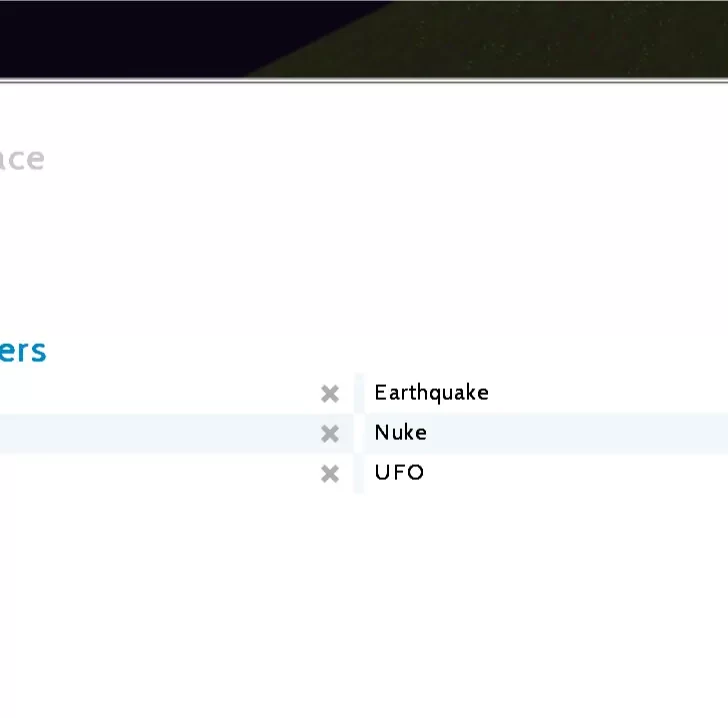The image size is (728, 718).
Task: Click the empty left cell of the Earthquake row
Action: point(150,393)
